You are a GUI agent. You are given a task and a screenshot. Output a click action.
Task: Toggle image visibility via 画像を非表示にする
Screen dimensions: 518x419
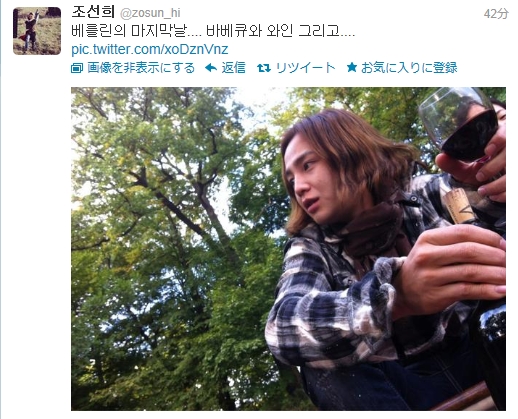141,68
